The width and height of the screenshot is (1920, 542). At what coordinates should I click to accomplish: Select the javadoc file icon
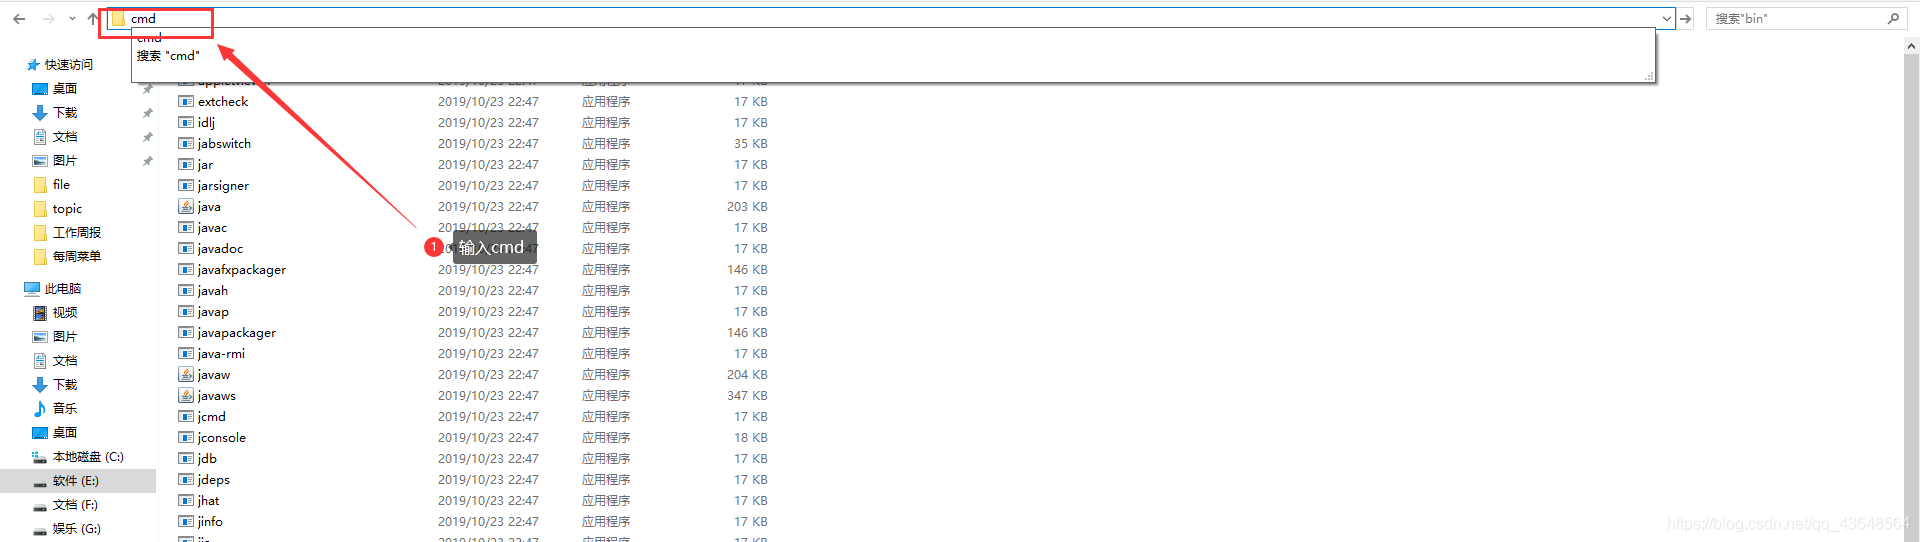[186, 249]
